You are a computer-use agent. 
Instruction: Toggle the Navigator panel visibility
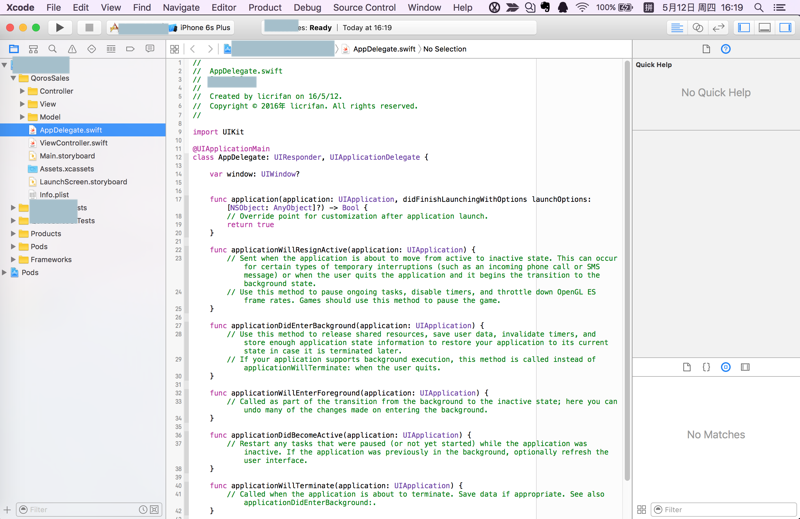click(x=744, y=28)
